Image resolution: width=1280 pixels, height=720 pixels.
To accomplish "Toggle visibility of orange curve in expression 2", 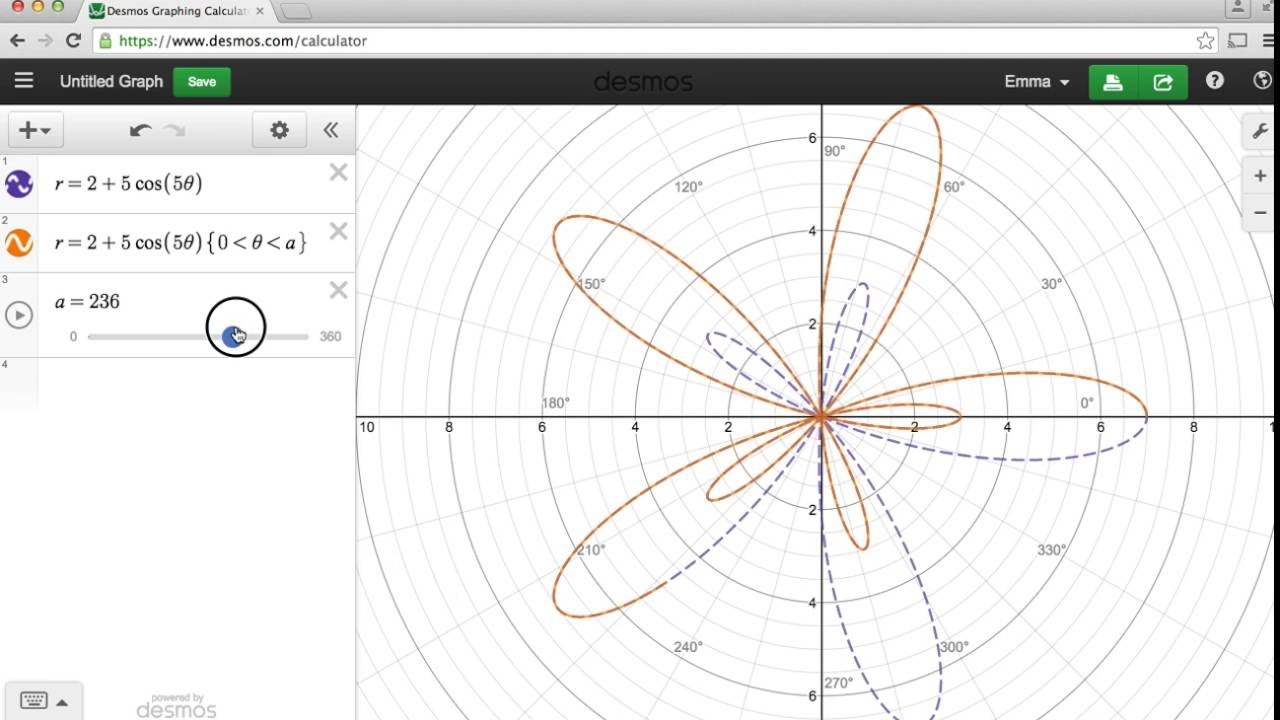I will click(x=19, y=243).
